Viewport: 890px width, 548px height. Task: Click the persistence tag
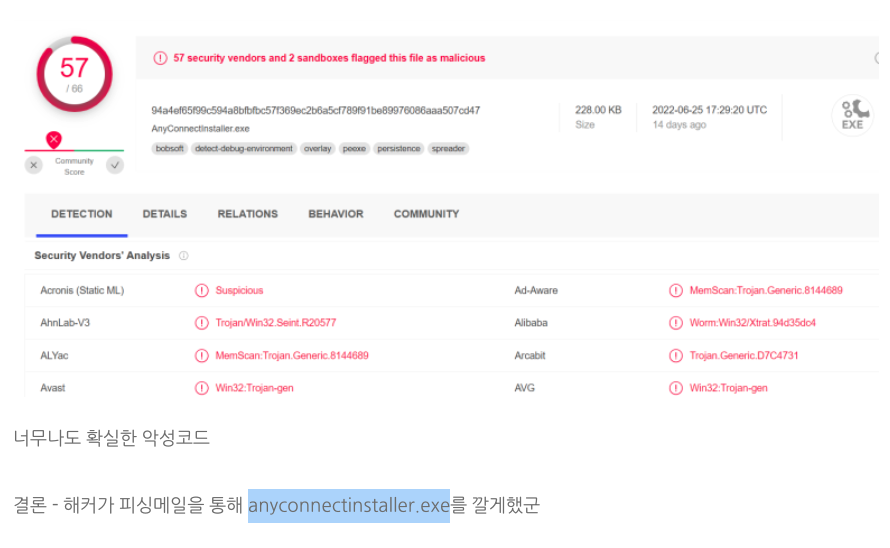tap(398, 149)
